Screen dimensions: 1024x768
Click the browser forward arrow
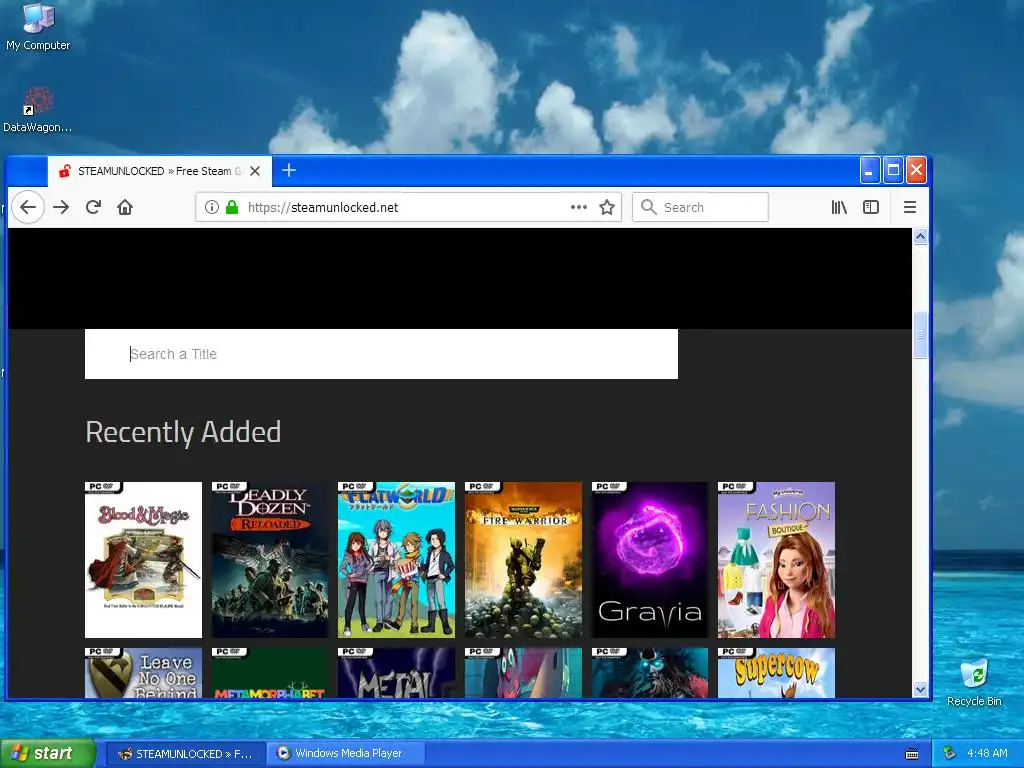point(61,208)
